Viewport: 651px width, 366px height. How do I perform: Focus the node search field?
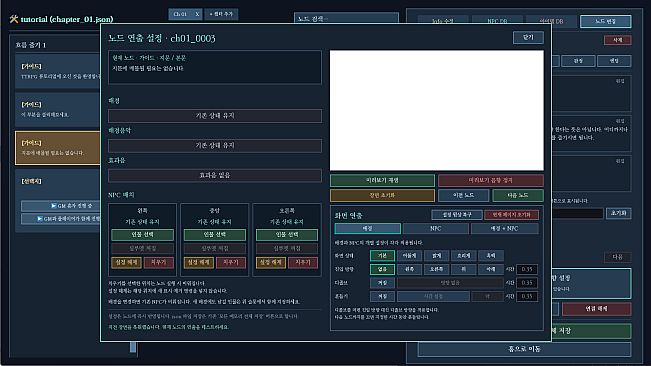[346, 18]
